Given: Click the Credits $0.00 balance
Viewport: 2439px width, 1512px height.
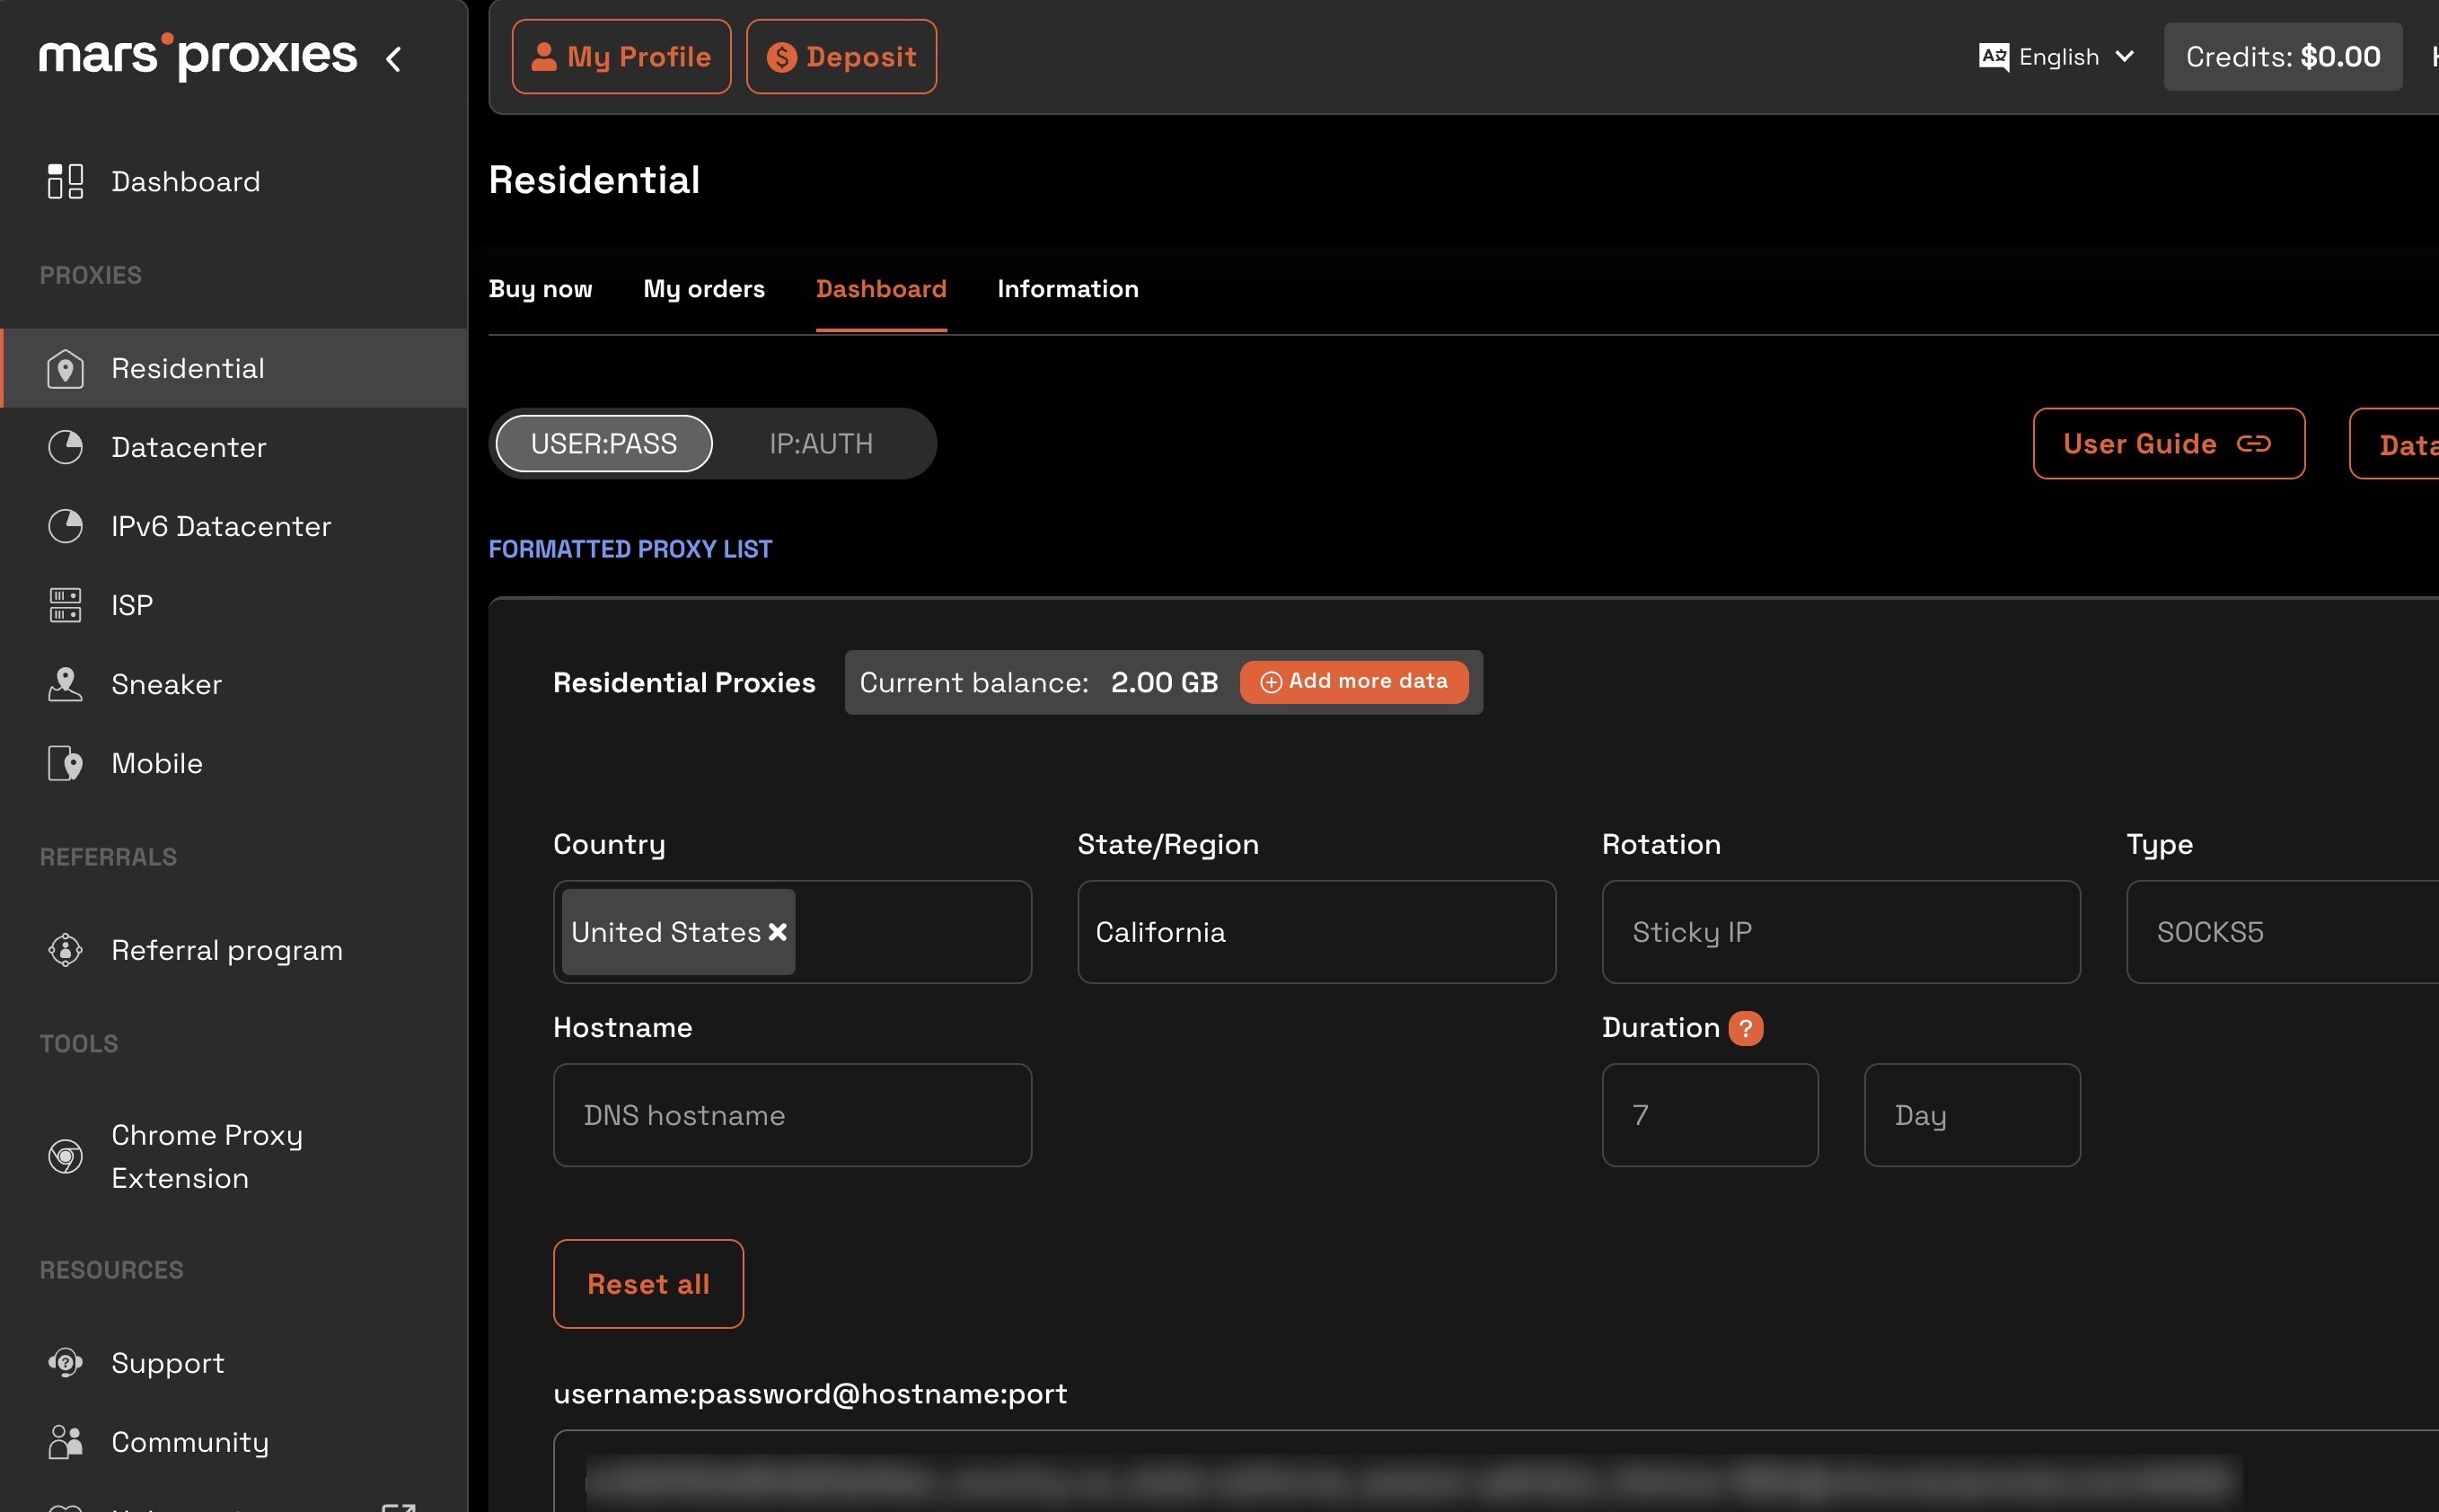Looking at the screenshot, I should pos(2282,57).
